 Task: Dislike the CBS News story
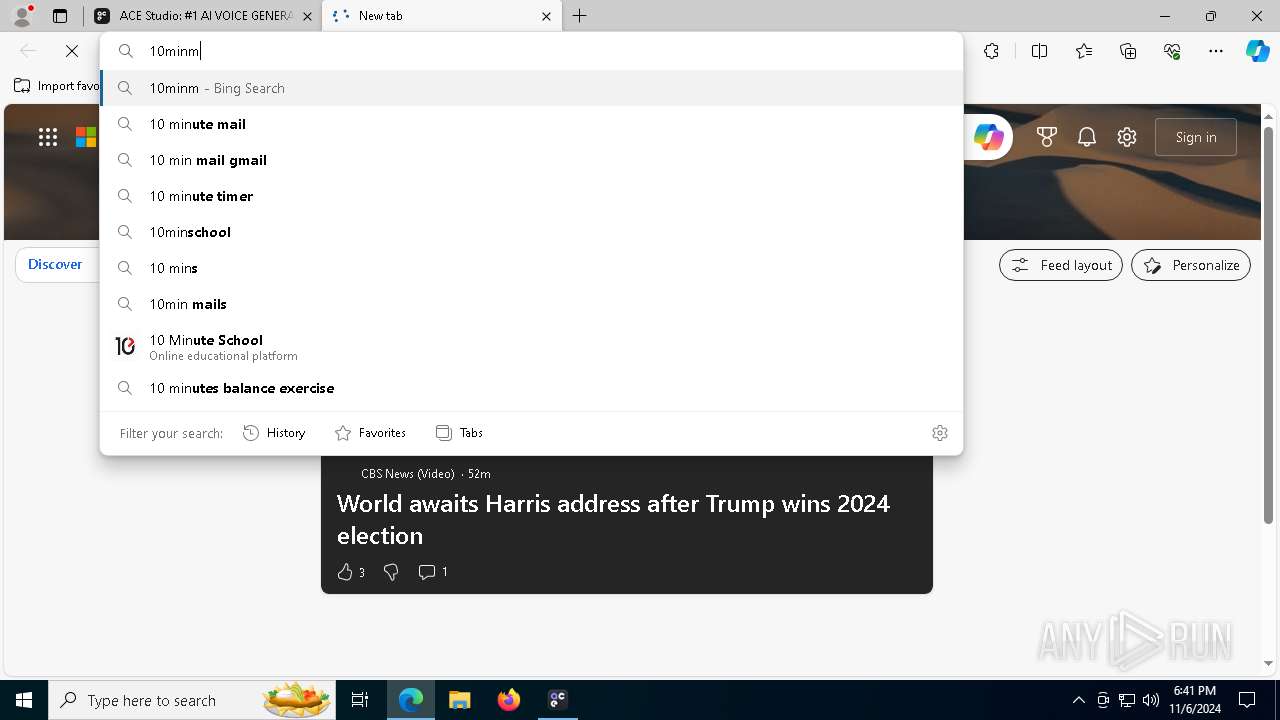pos(391,572)
